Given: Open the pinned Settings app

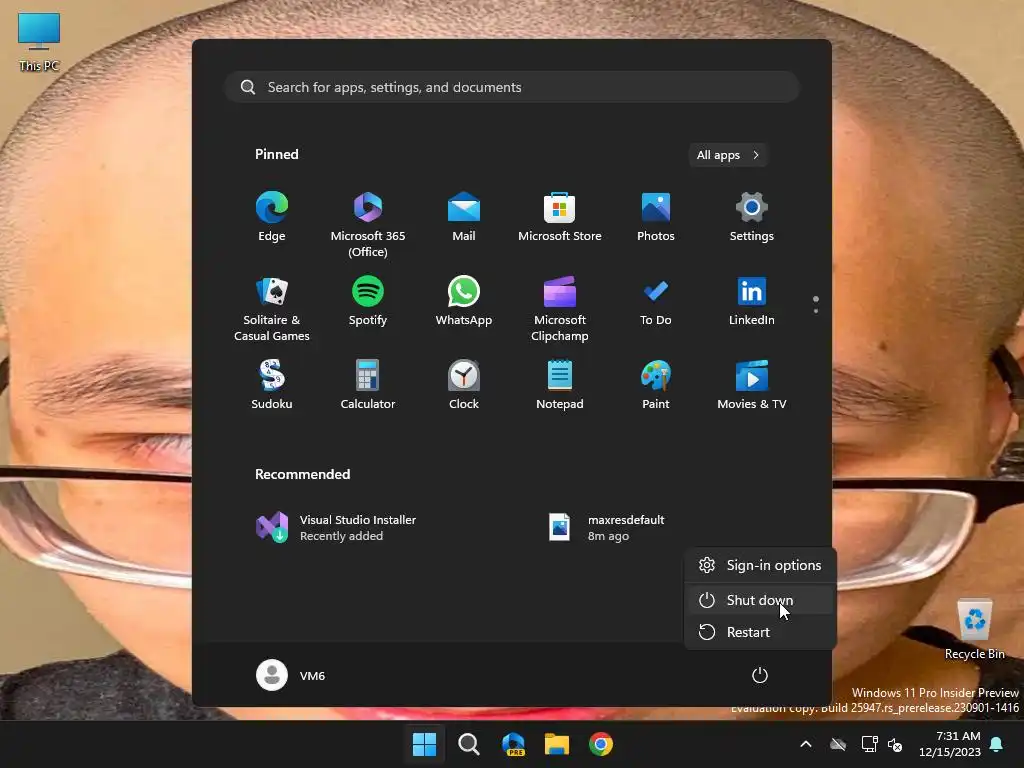Looking at the screenshot, I should (752, 217).
